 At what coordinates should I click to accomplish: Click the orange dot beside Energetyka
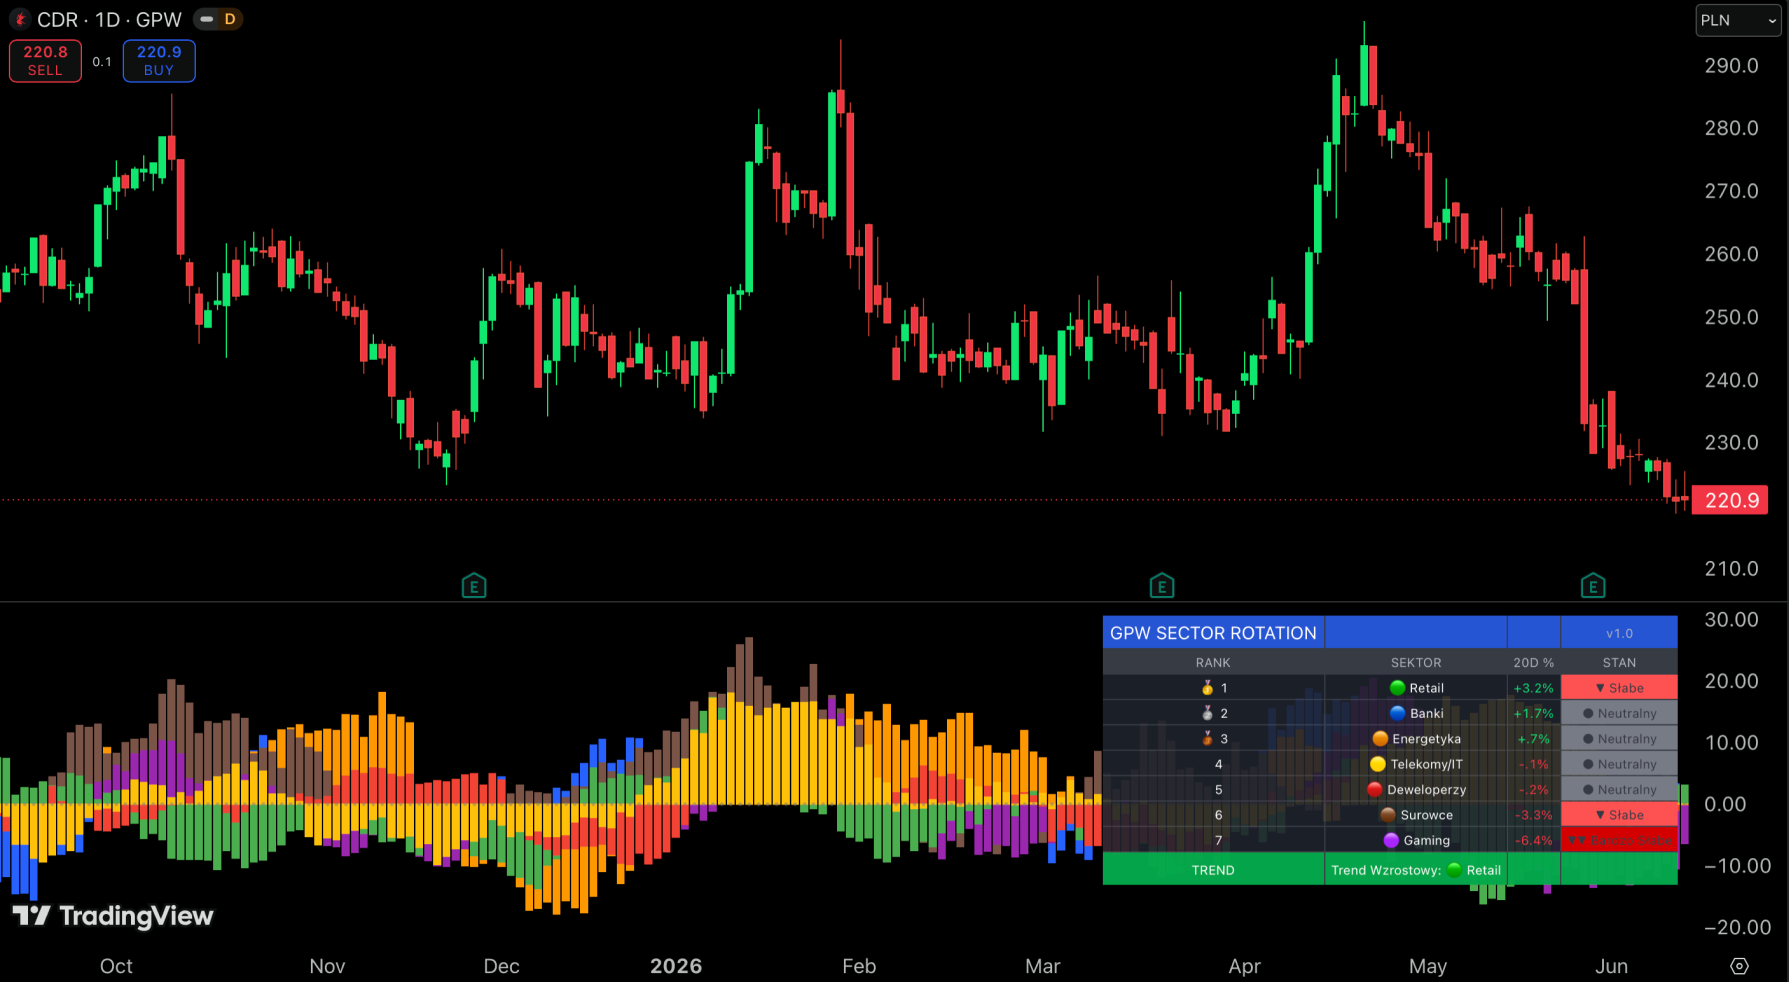[1380, 739]
